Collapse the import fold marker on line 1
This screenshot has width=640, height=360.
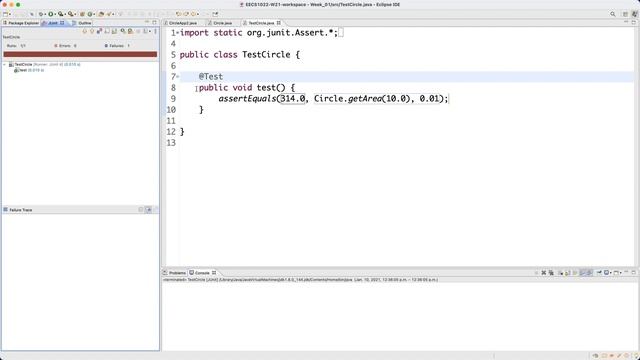point(178,33)
